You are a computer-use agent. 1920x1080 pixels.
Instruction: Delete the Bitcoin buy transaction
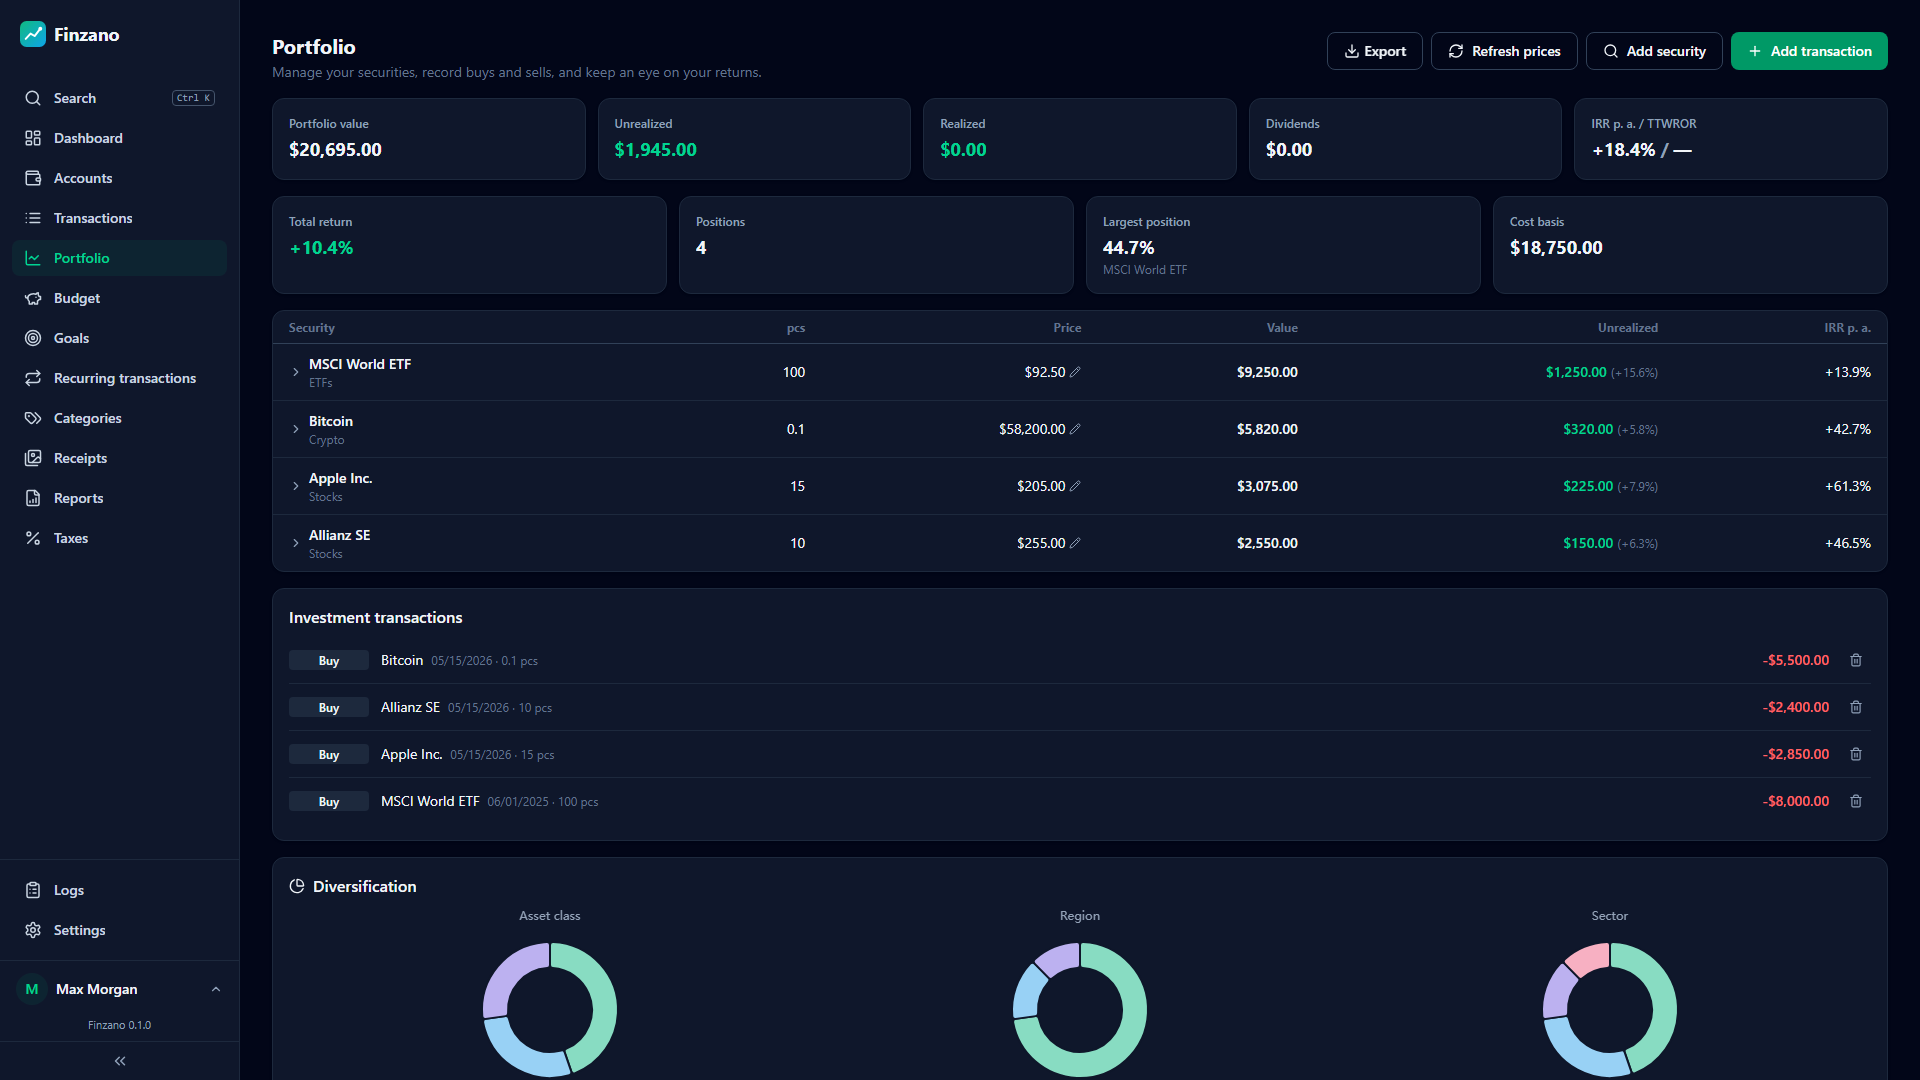(x=1856, y=660)
